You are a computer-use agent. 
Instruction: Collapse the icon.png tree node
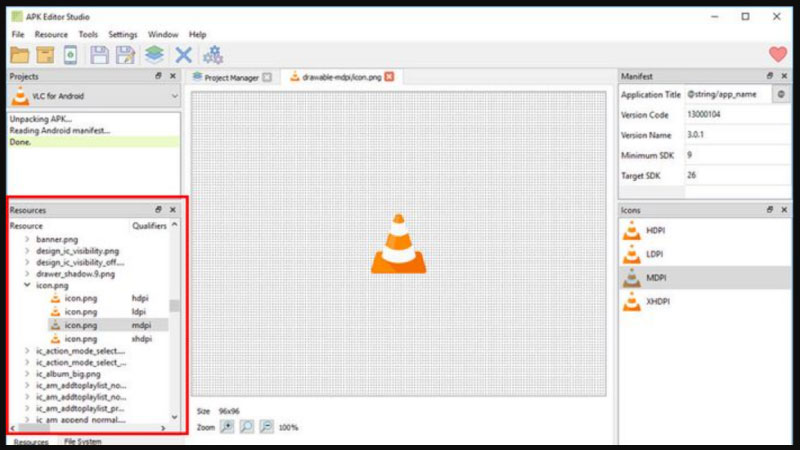click(28, 285)
